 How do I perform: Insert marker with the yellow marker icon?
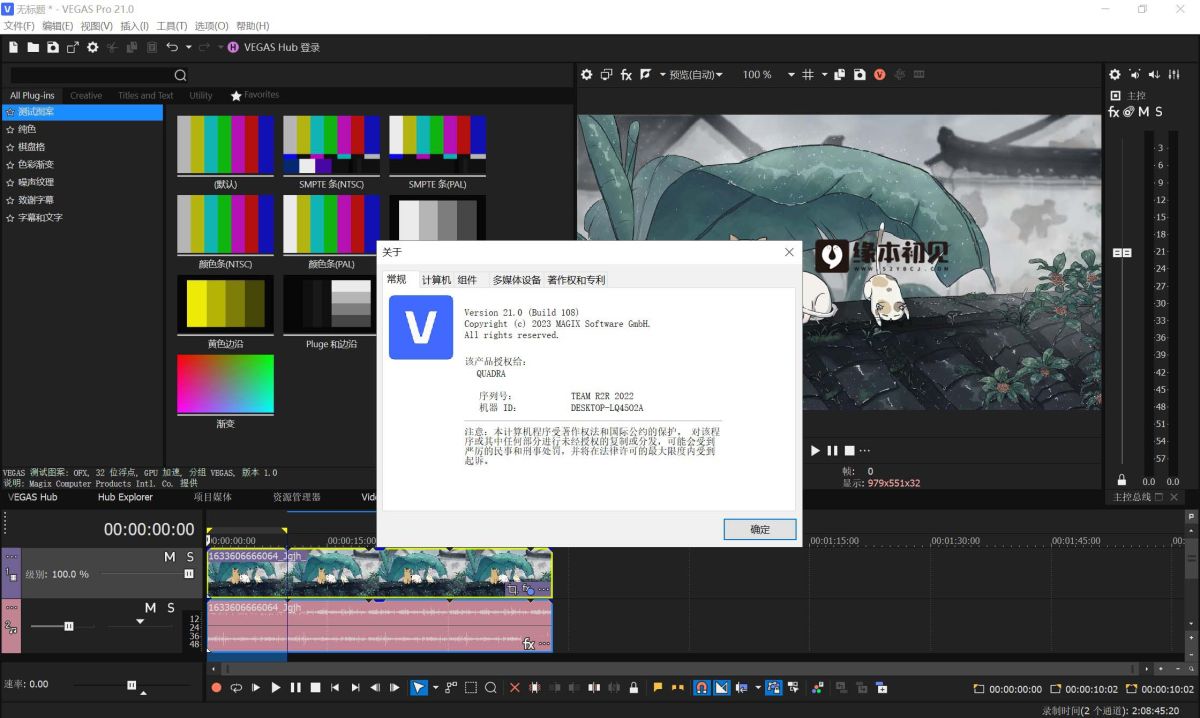pos(658,688)
